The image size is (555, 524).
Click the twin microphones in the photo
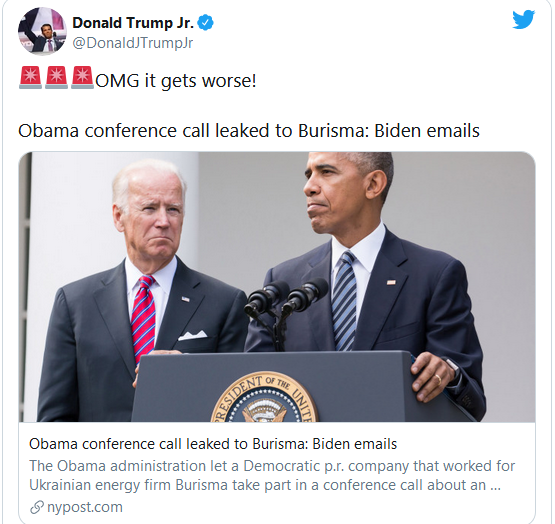[286, 297]
